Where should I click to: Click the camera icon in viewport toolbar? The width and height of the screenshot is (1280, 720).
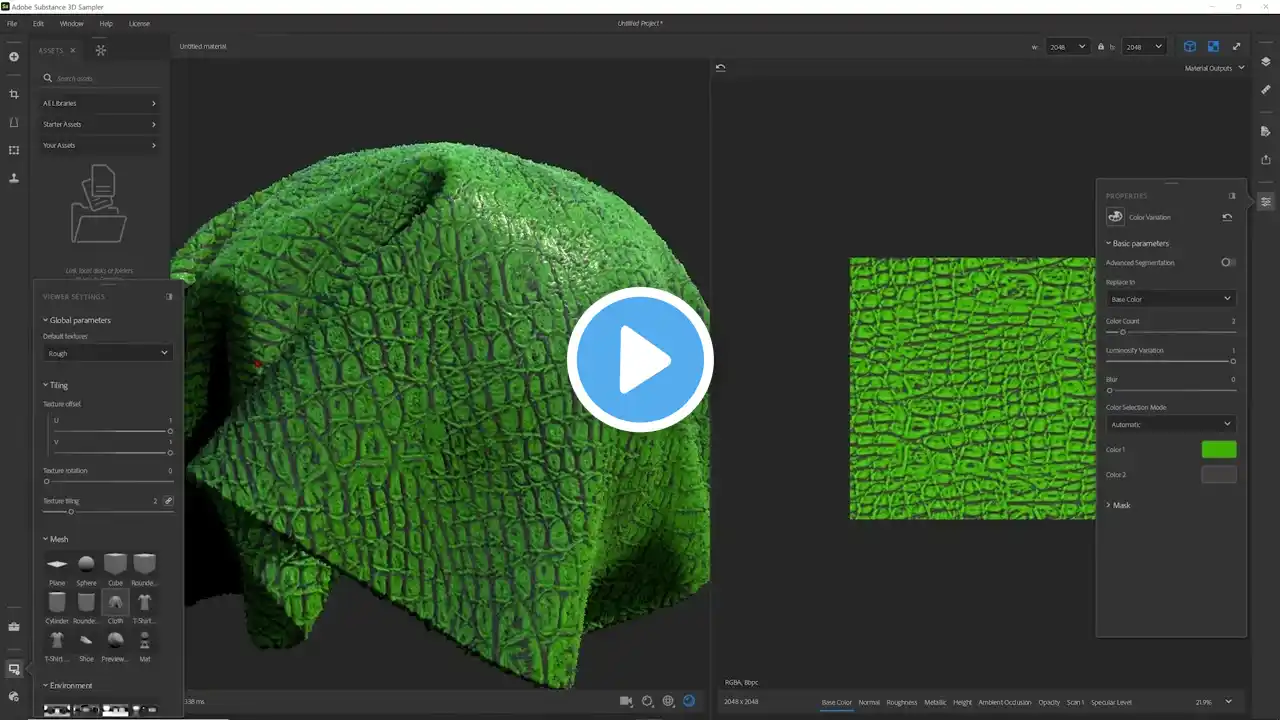coord(626,701)
